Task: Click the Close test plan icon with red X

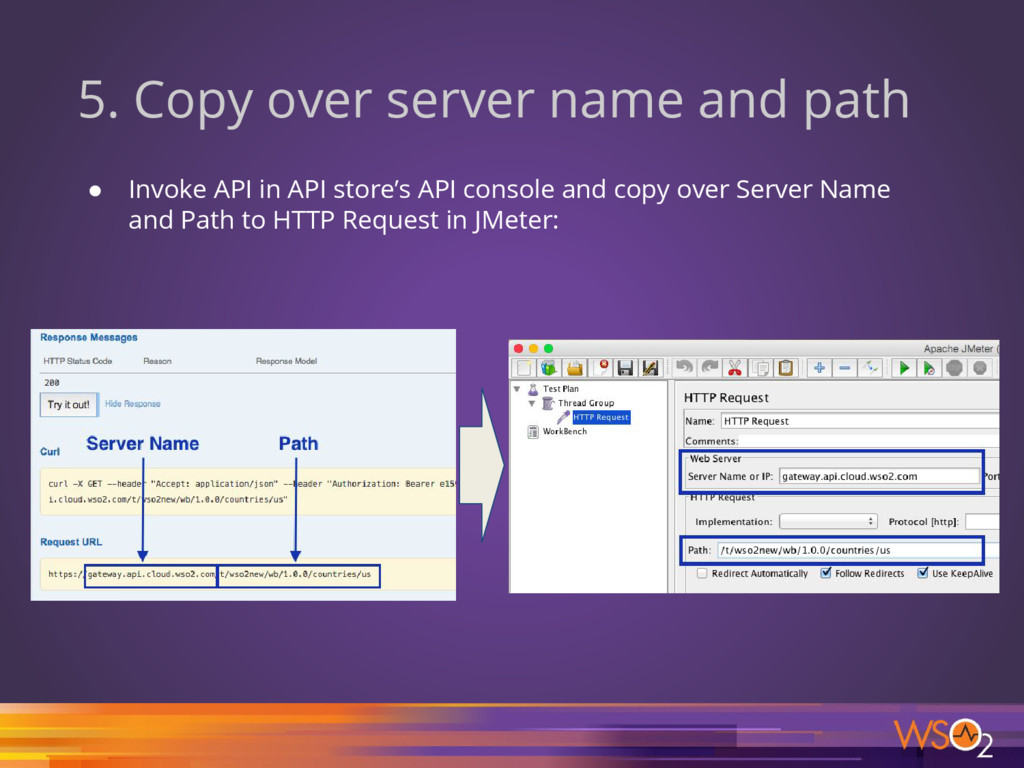Action: coord(601,368)
